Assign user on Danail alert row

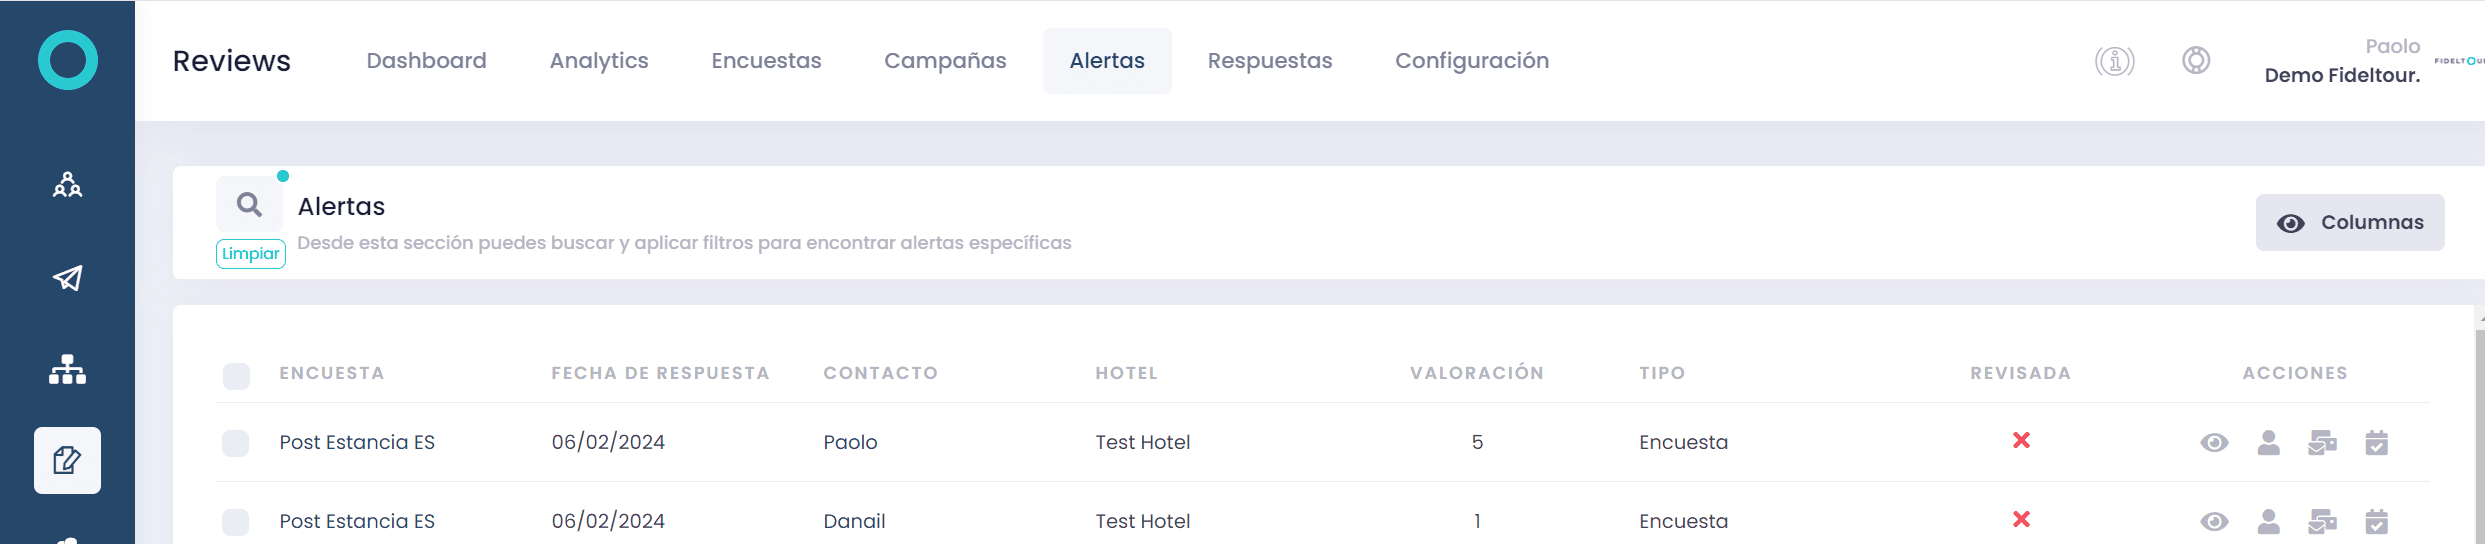[x=2268, y=521]
